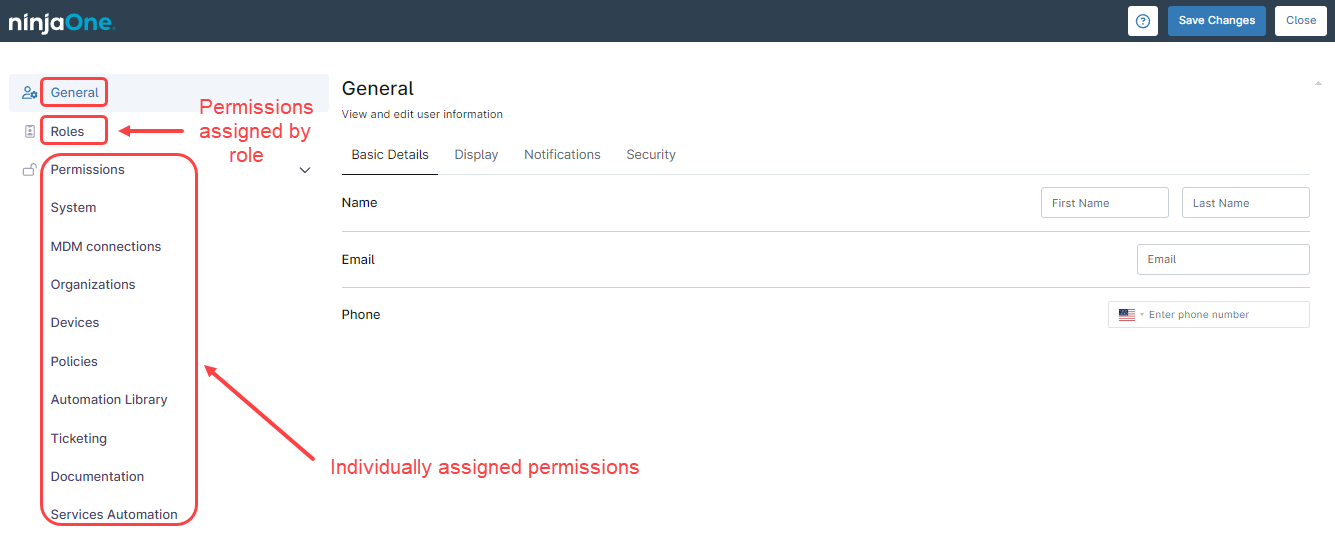The image size is (1335, 533).
Task: Click the General user settings icon
Action: point(30,93)
